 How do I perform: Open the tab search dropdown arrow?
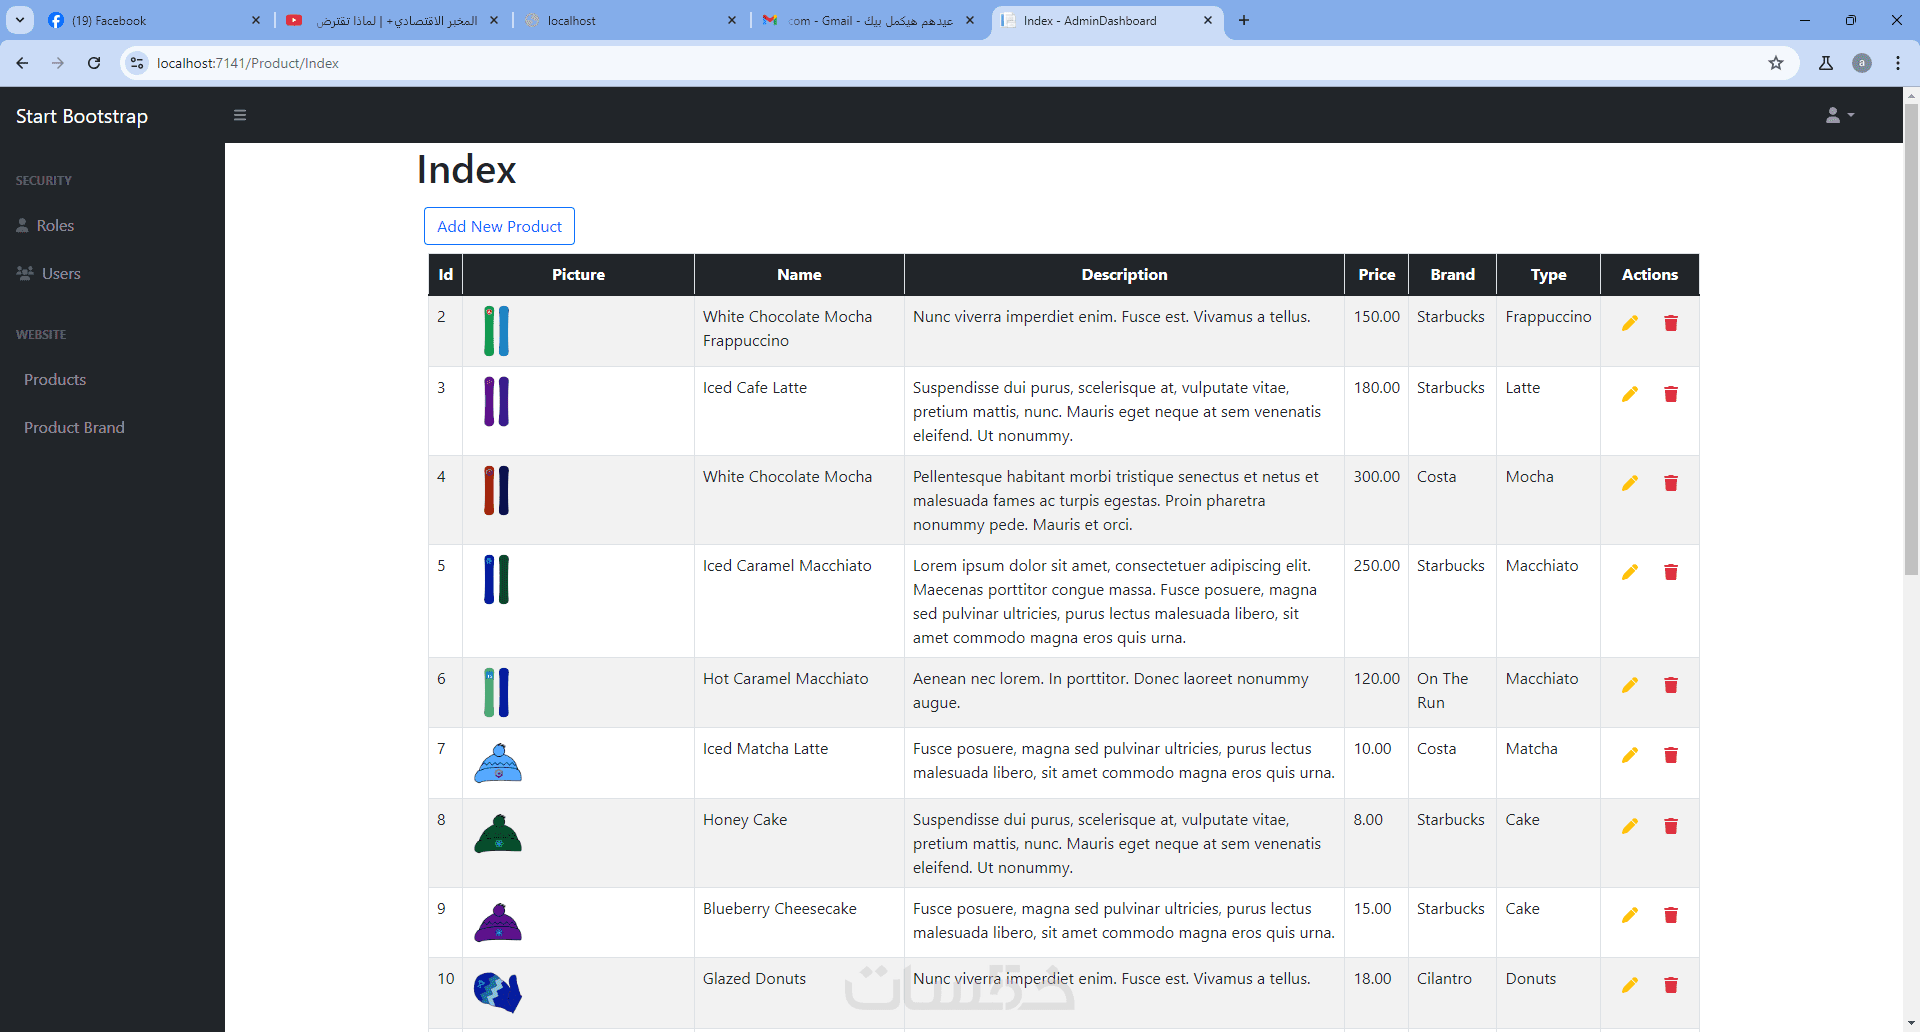point(20,20)
